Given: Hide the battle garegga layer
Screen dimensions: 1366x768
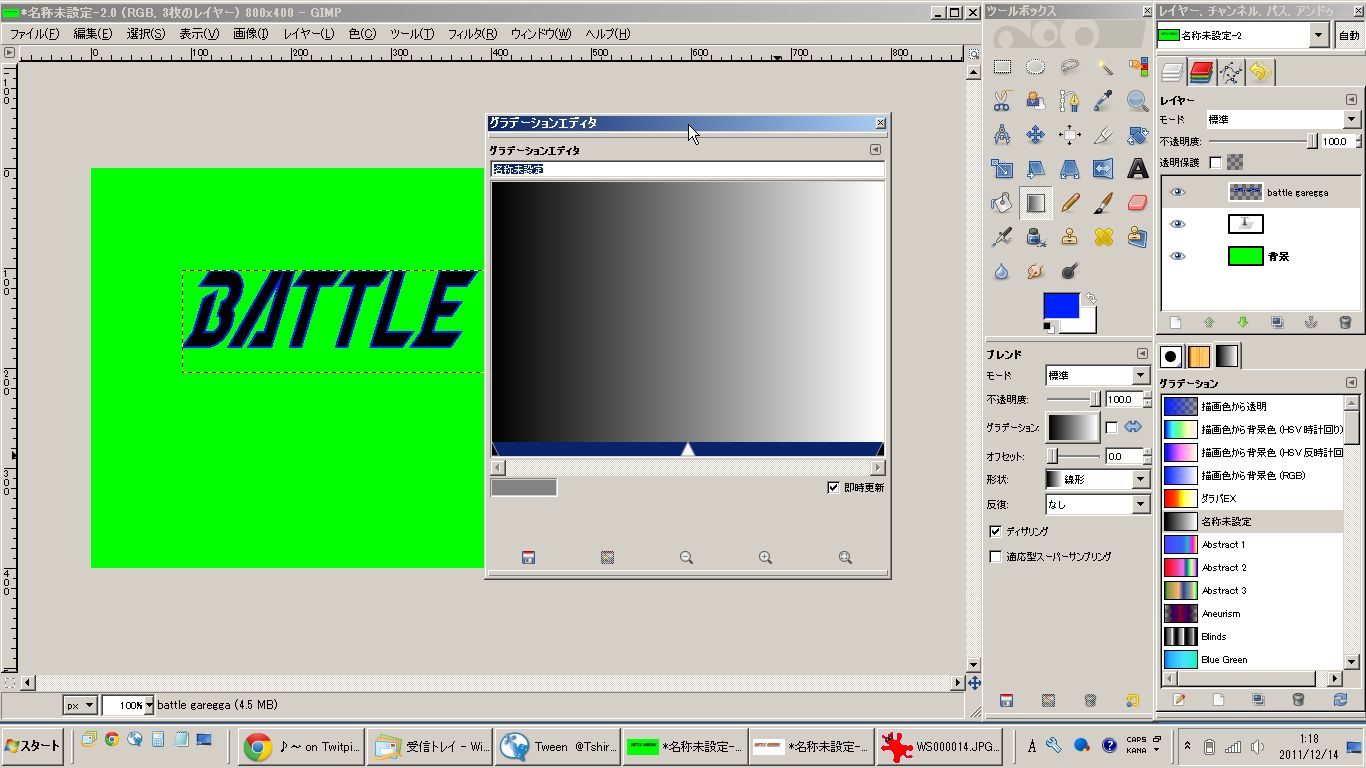Looking at the screenshot, I should 1178,192.
